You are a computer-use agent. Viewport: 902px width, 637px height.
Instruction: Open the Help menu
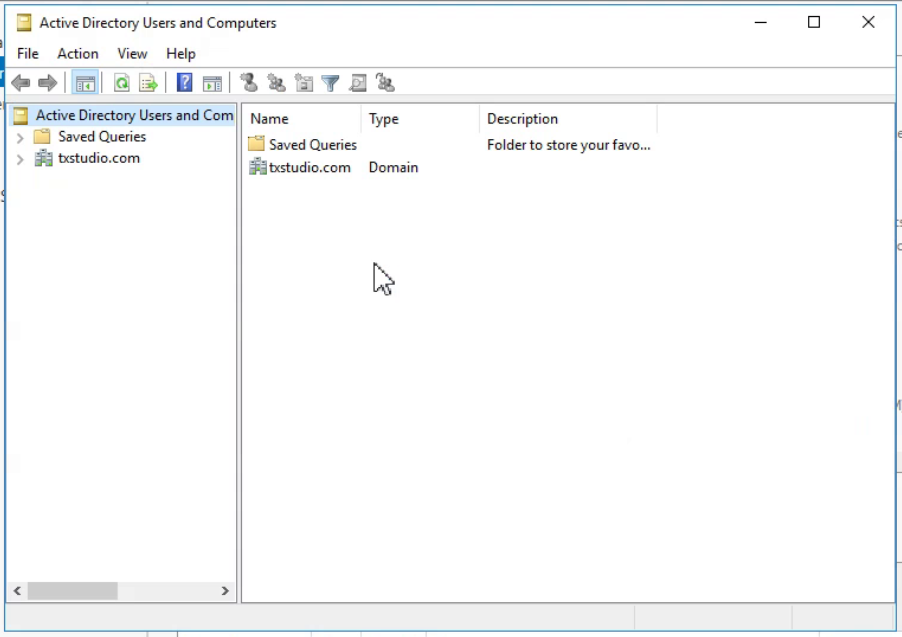point(181,54)
